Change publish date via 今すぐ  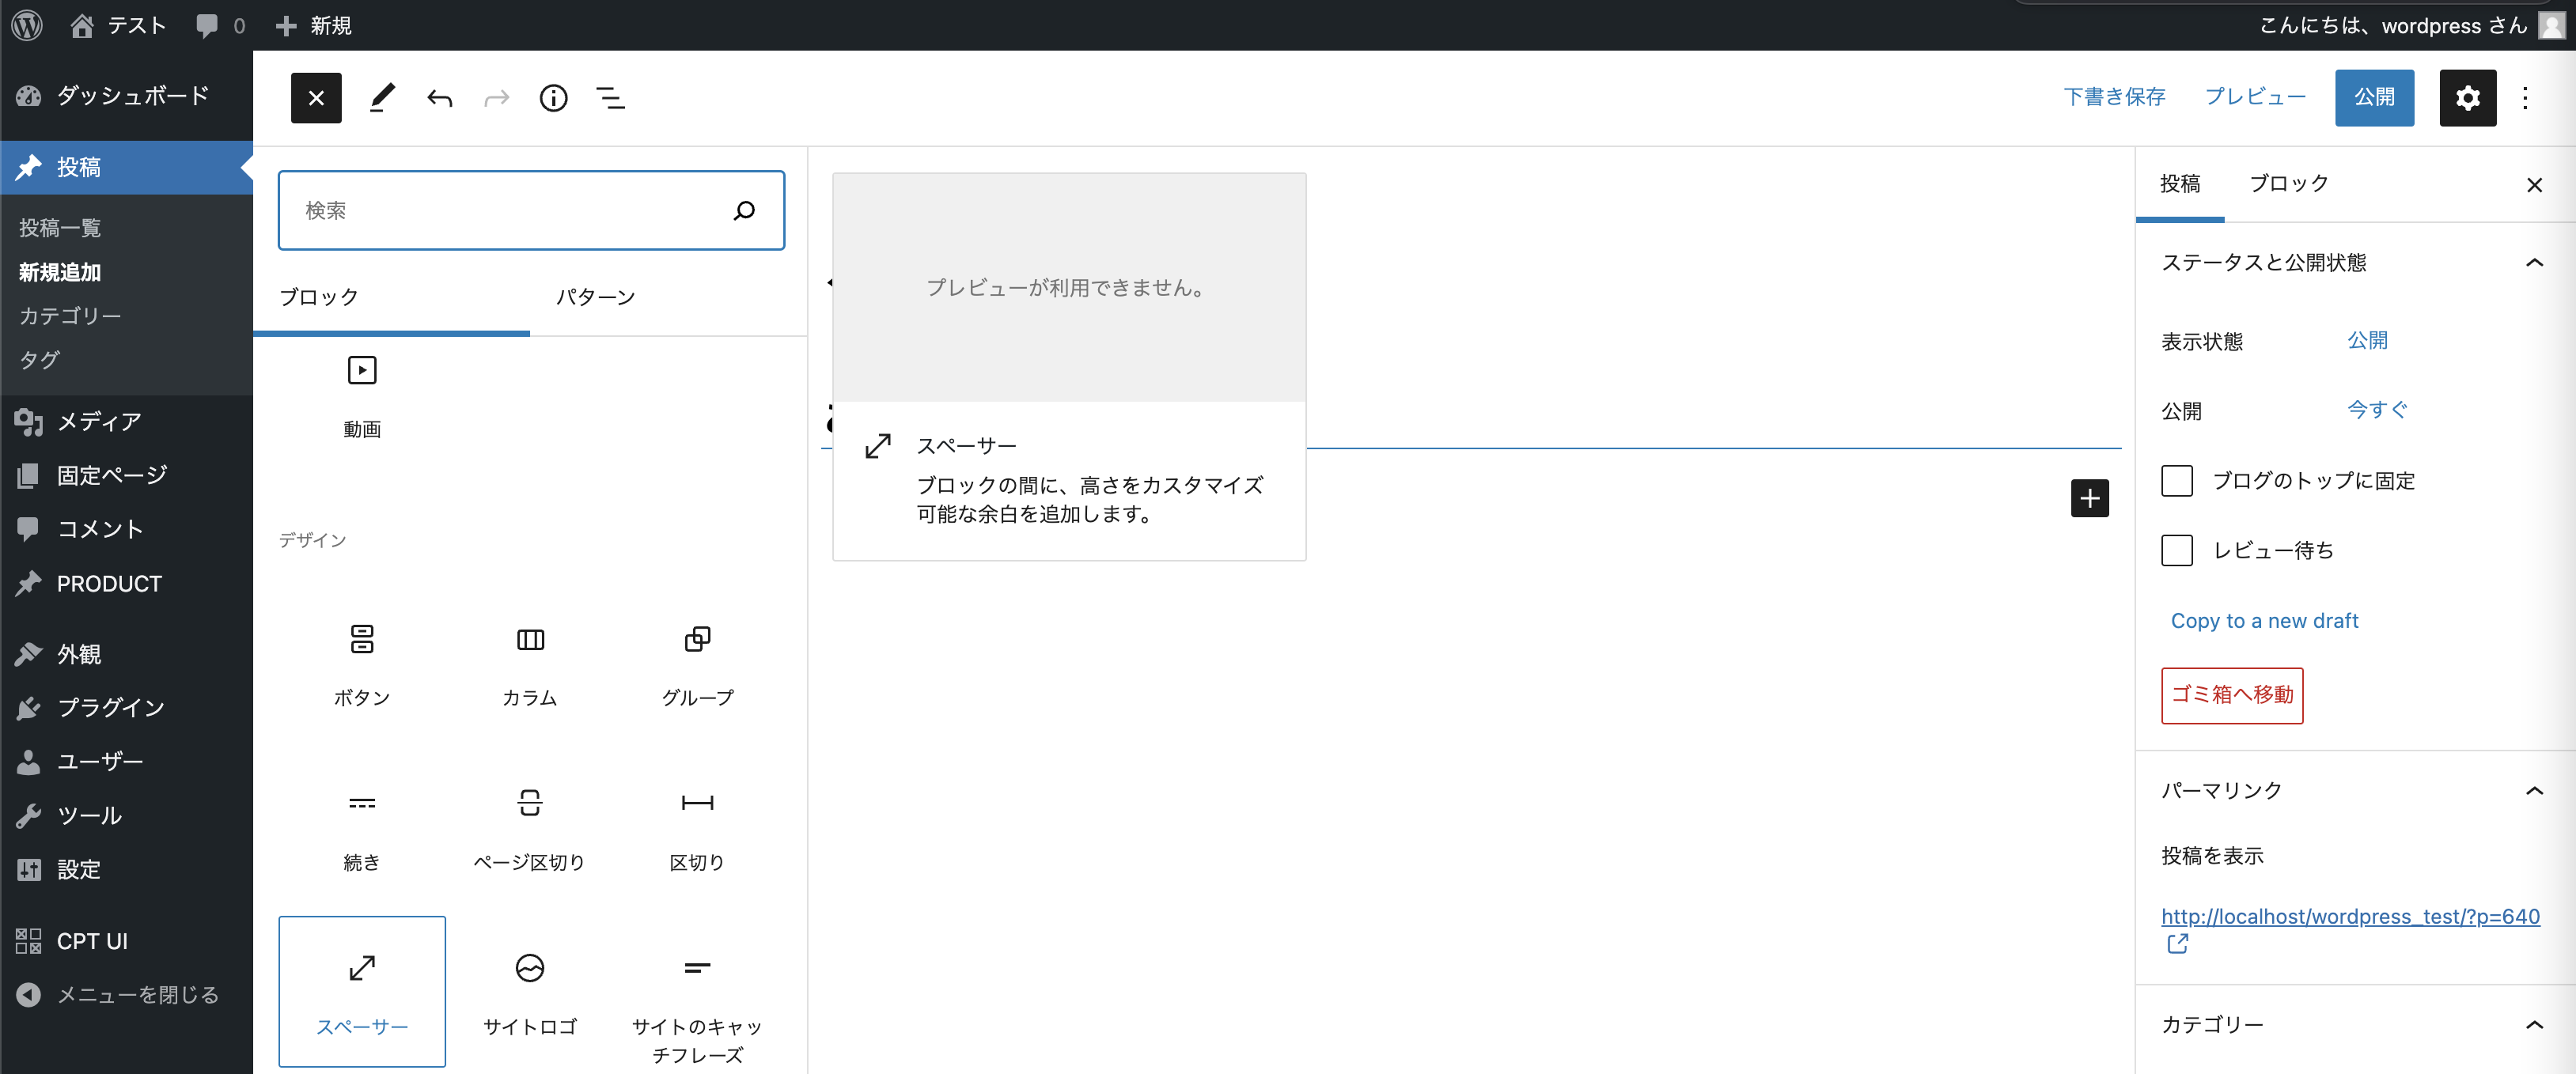pyautogui.click(x=2377, y=409)
